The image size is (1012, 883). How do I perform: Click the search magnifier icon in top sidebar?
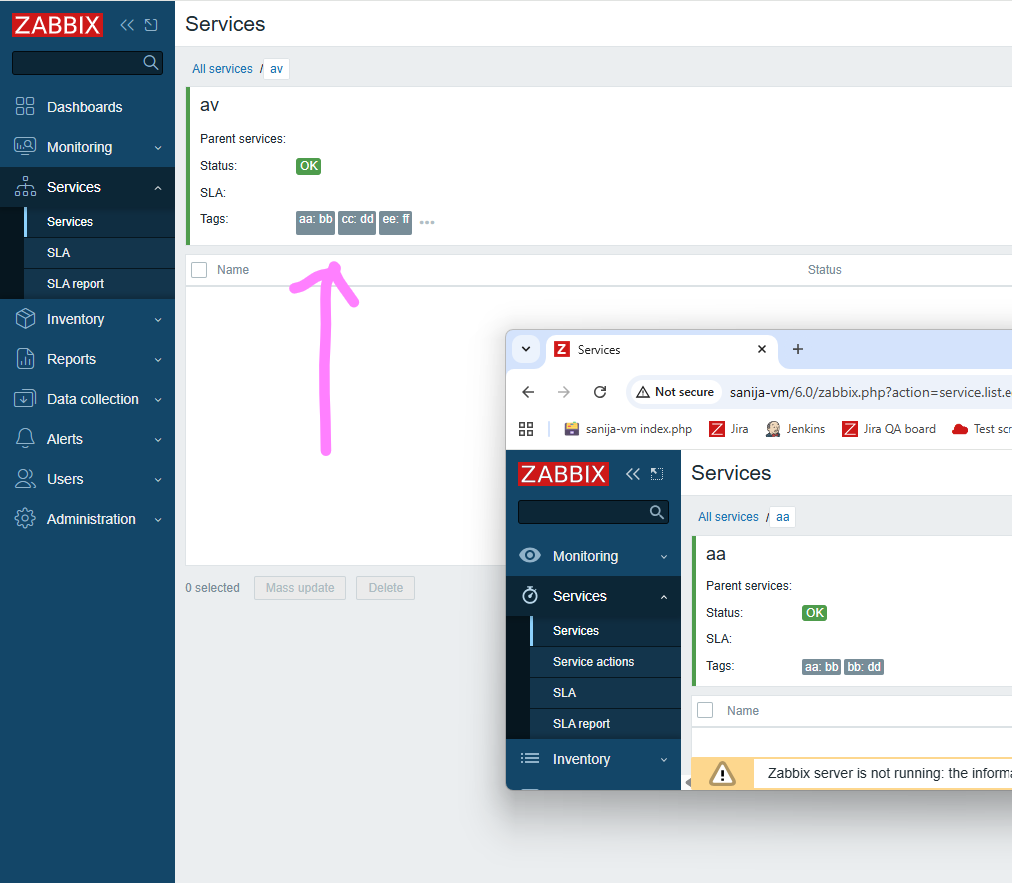click(x=151, y=63)
